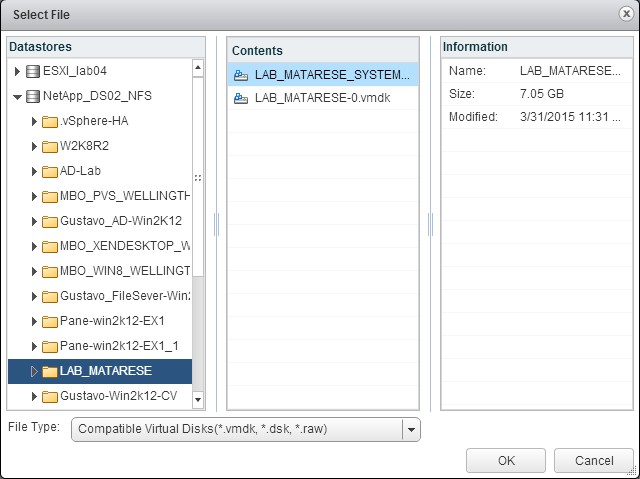Screen dimensions: 640x479
Task: Click the NetApp_DS02_NFS datastore icon
Action: (x=32, y=96)
